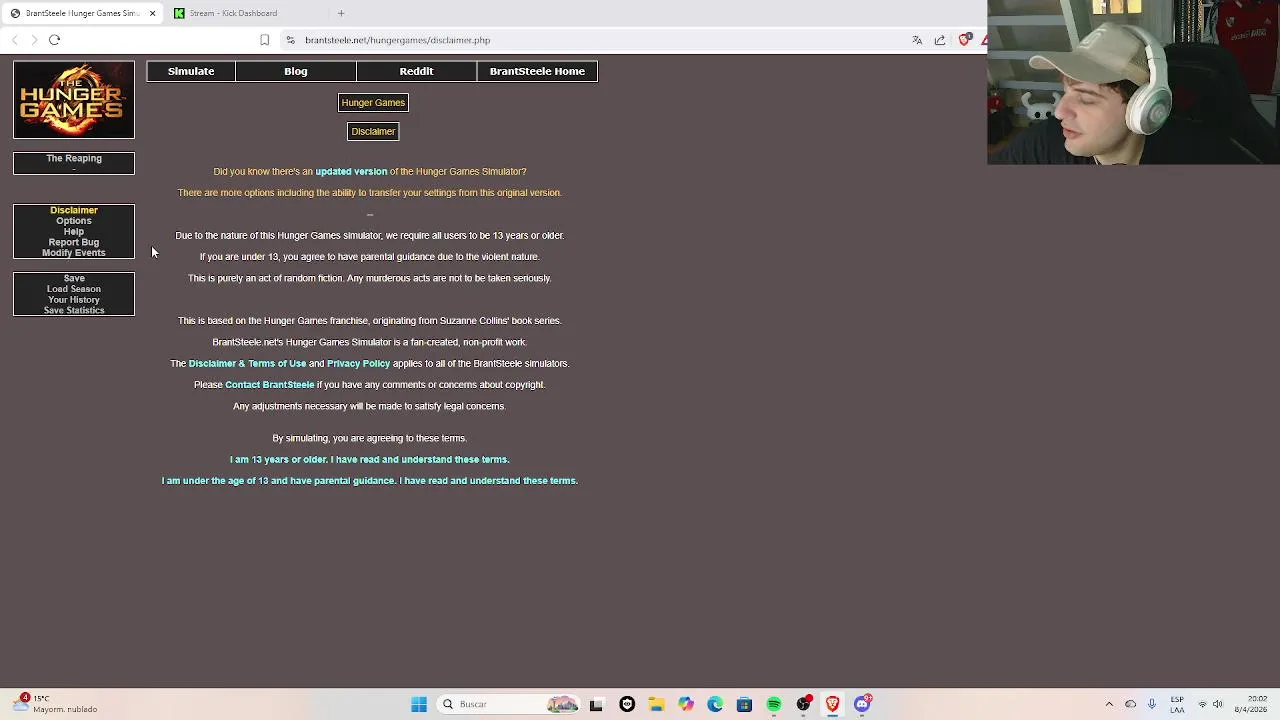This screenshot has height=720, width=1280.
Task: Open Spotify from the taskbar
Action: (x=774, y=704)
